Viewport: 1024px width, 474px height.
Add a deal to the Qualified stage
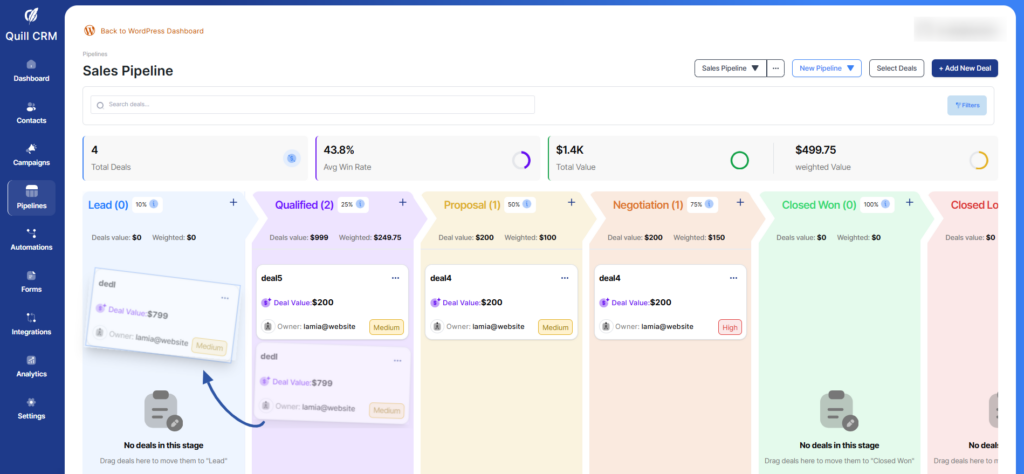pyautogui.click(x=403, y=203)
